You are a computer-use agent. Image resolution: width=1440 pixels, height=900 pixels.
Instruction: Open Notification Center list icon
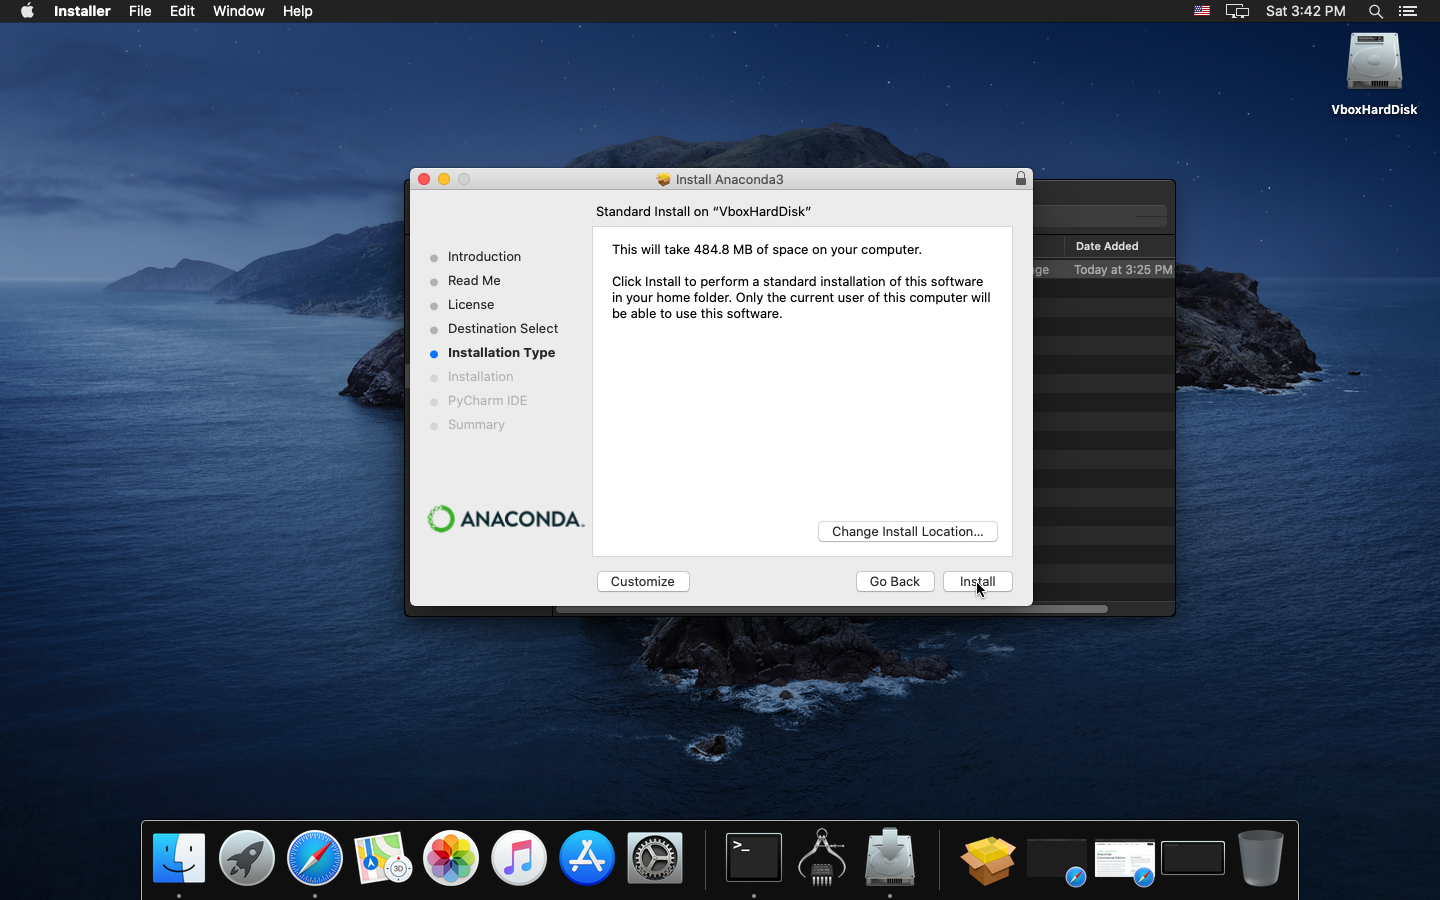coord(1408,11)
